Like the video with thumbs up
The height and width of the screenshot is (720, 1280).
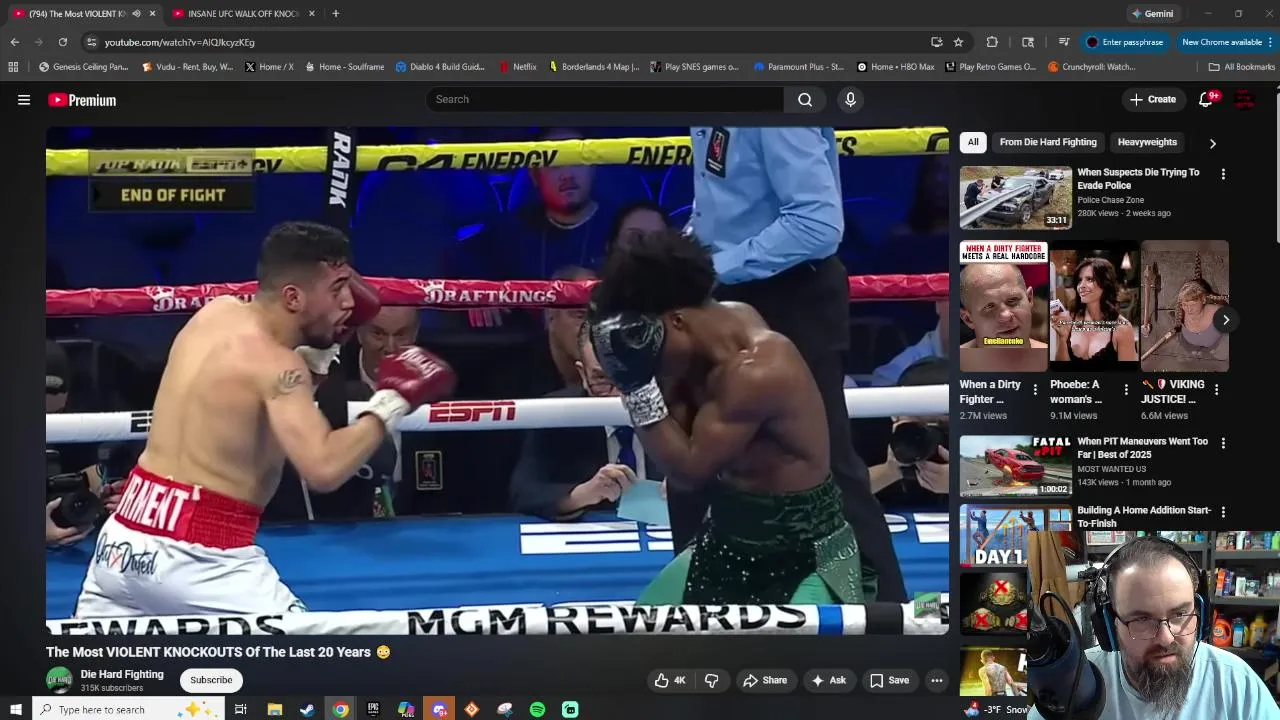(669, 680)
